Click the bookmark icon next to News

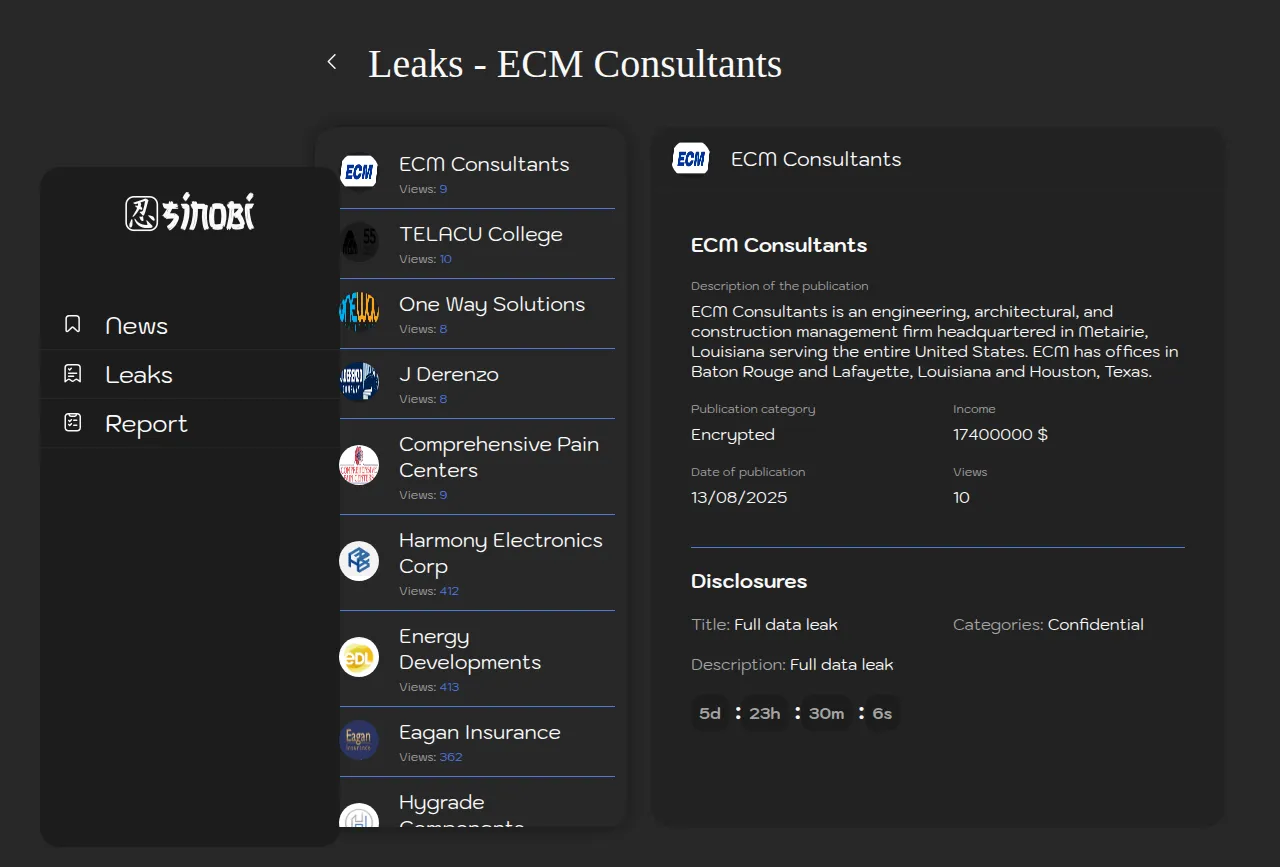click(x=73, y=324)
